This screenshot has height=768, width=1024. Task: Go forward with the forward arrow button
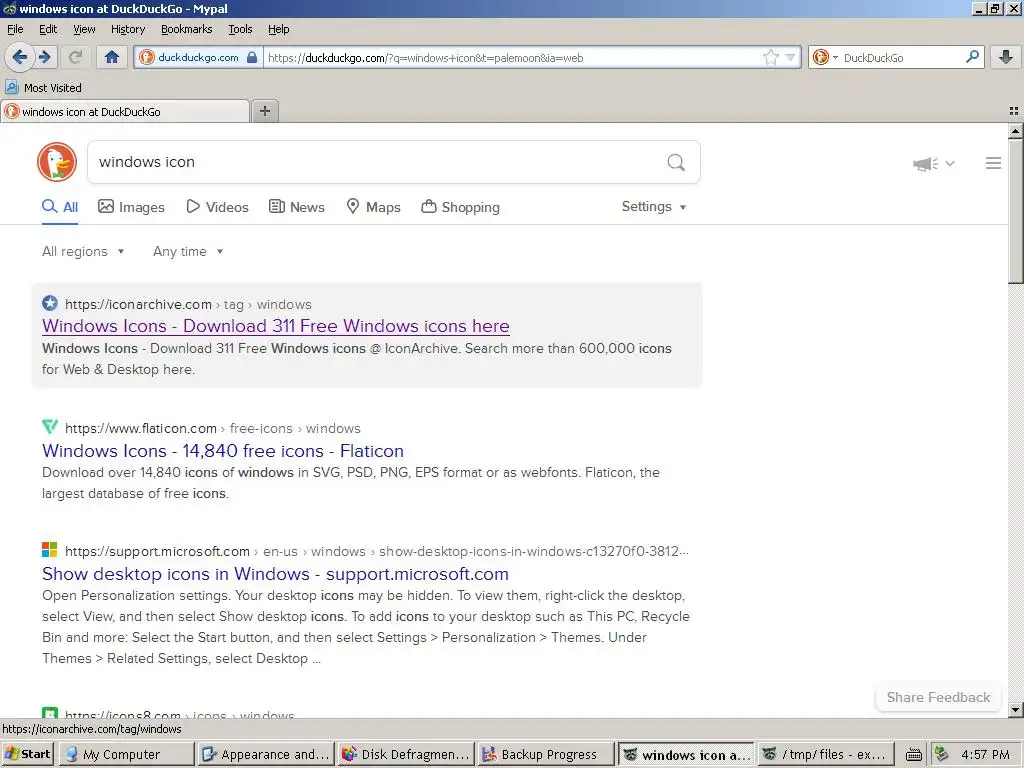[45, 57]
